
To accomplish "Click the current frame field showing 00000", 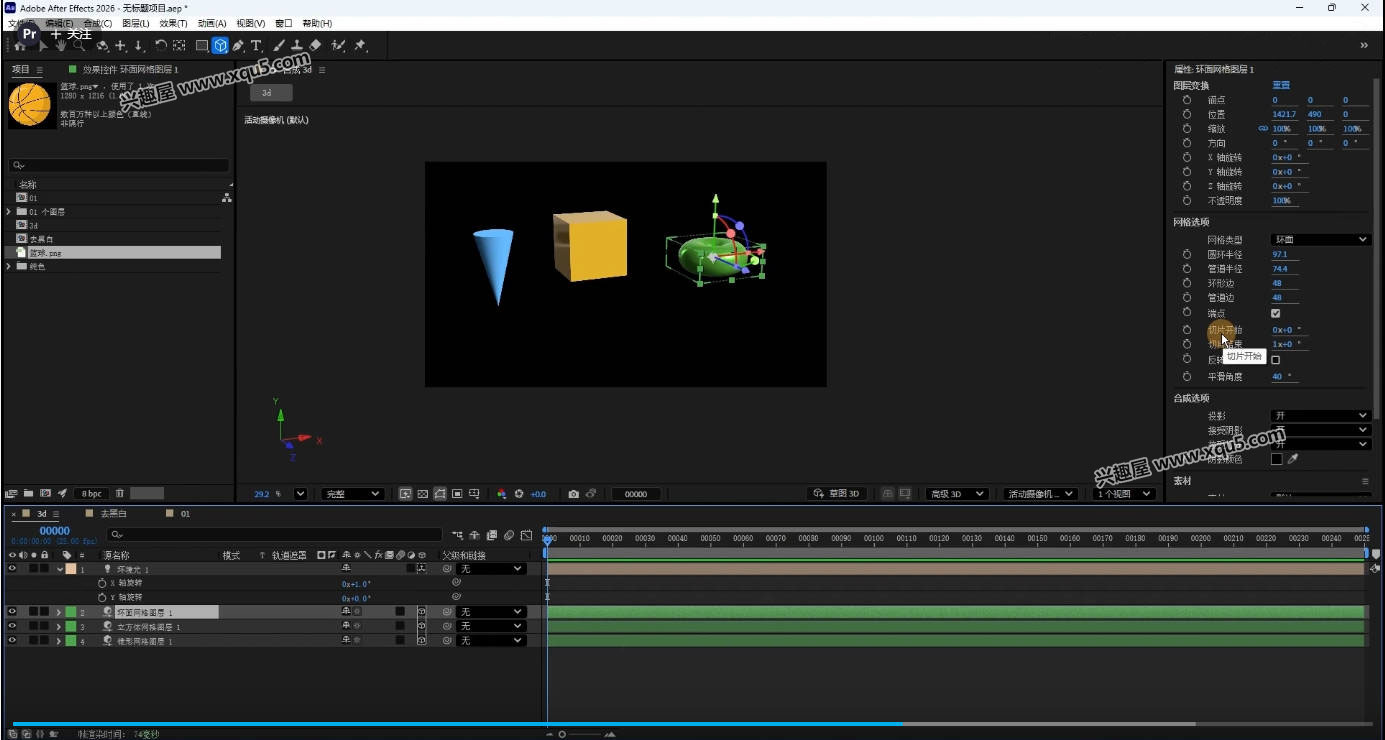I will tap(636, 493).
